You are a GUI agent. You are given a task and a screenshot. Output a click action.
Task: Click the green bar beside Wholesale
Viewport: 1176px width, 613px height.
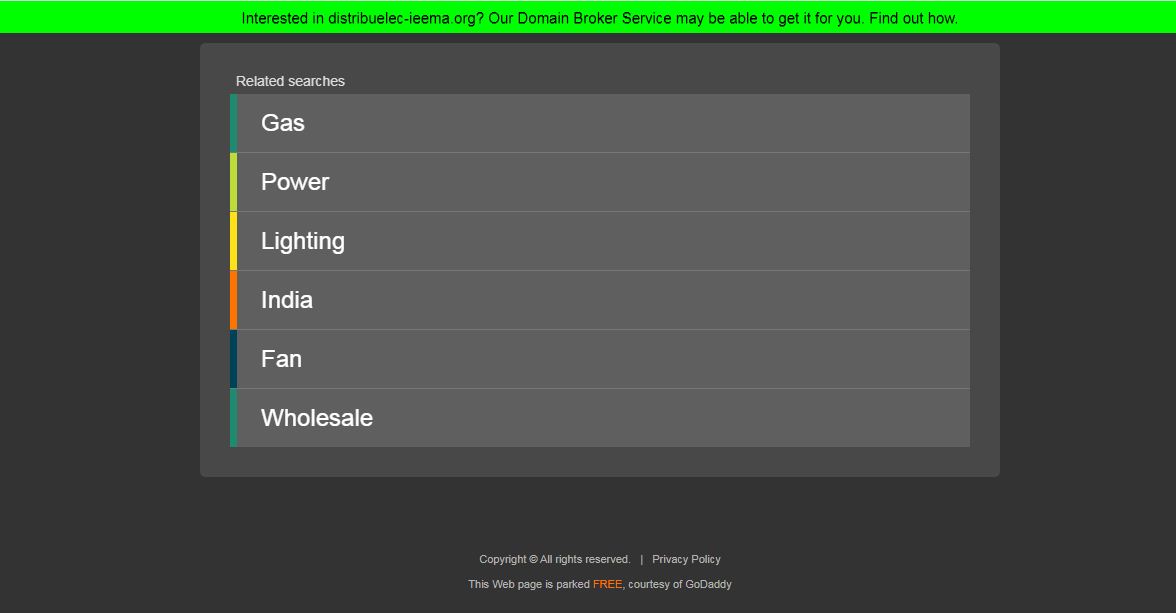click(234, 418)
